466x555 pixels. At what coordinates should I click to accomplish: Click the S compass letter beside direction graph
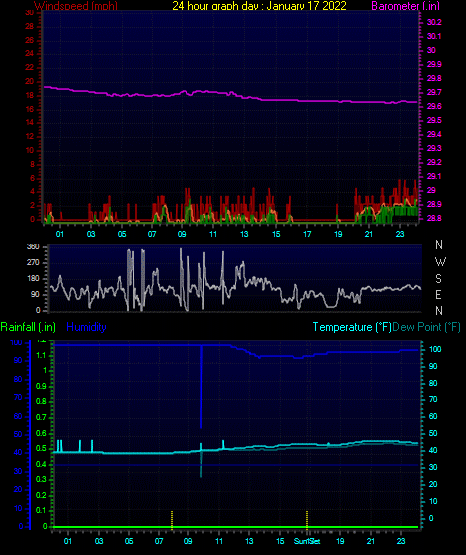point(438,279)
